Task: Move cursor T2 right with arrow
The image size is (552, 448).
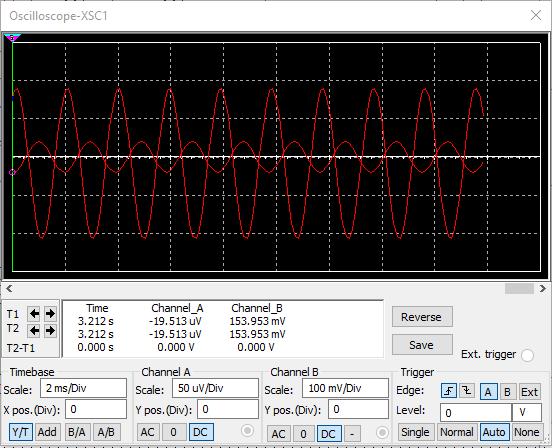Action: [50, 330]
